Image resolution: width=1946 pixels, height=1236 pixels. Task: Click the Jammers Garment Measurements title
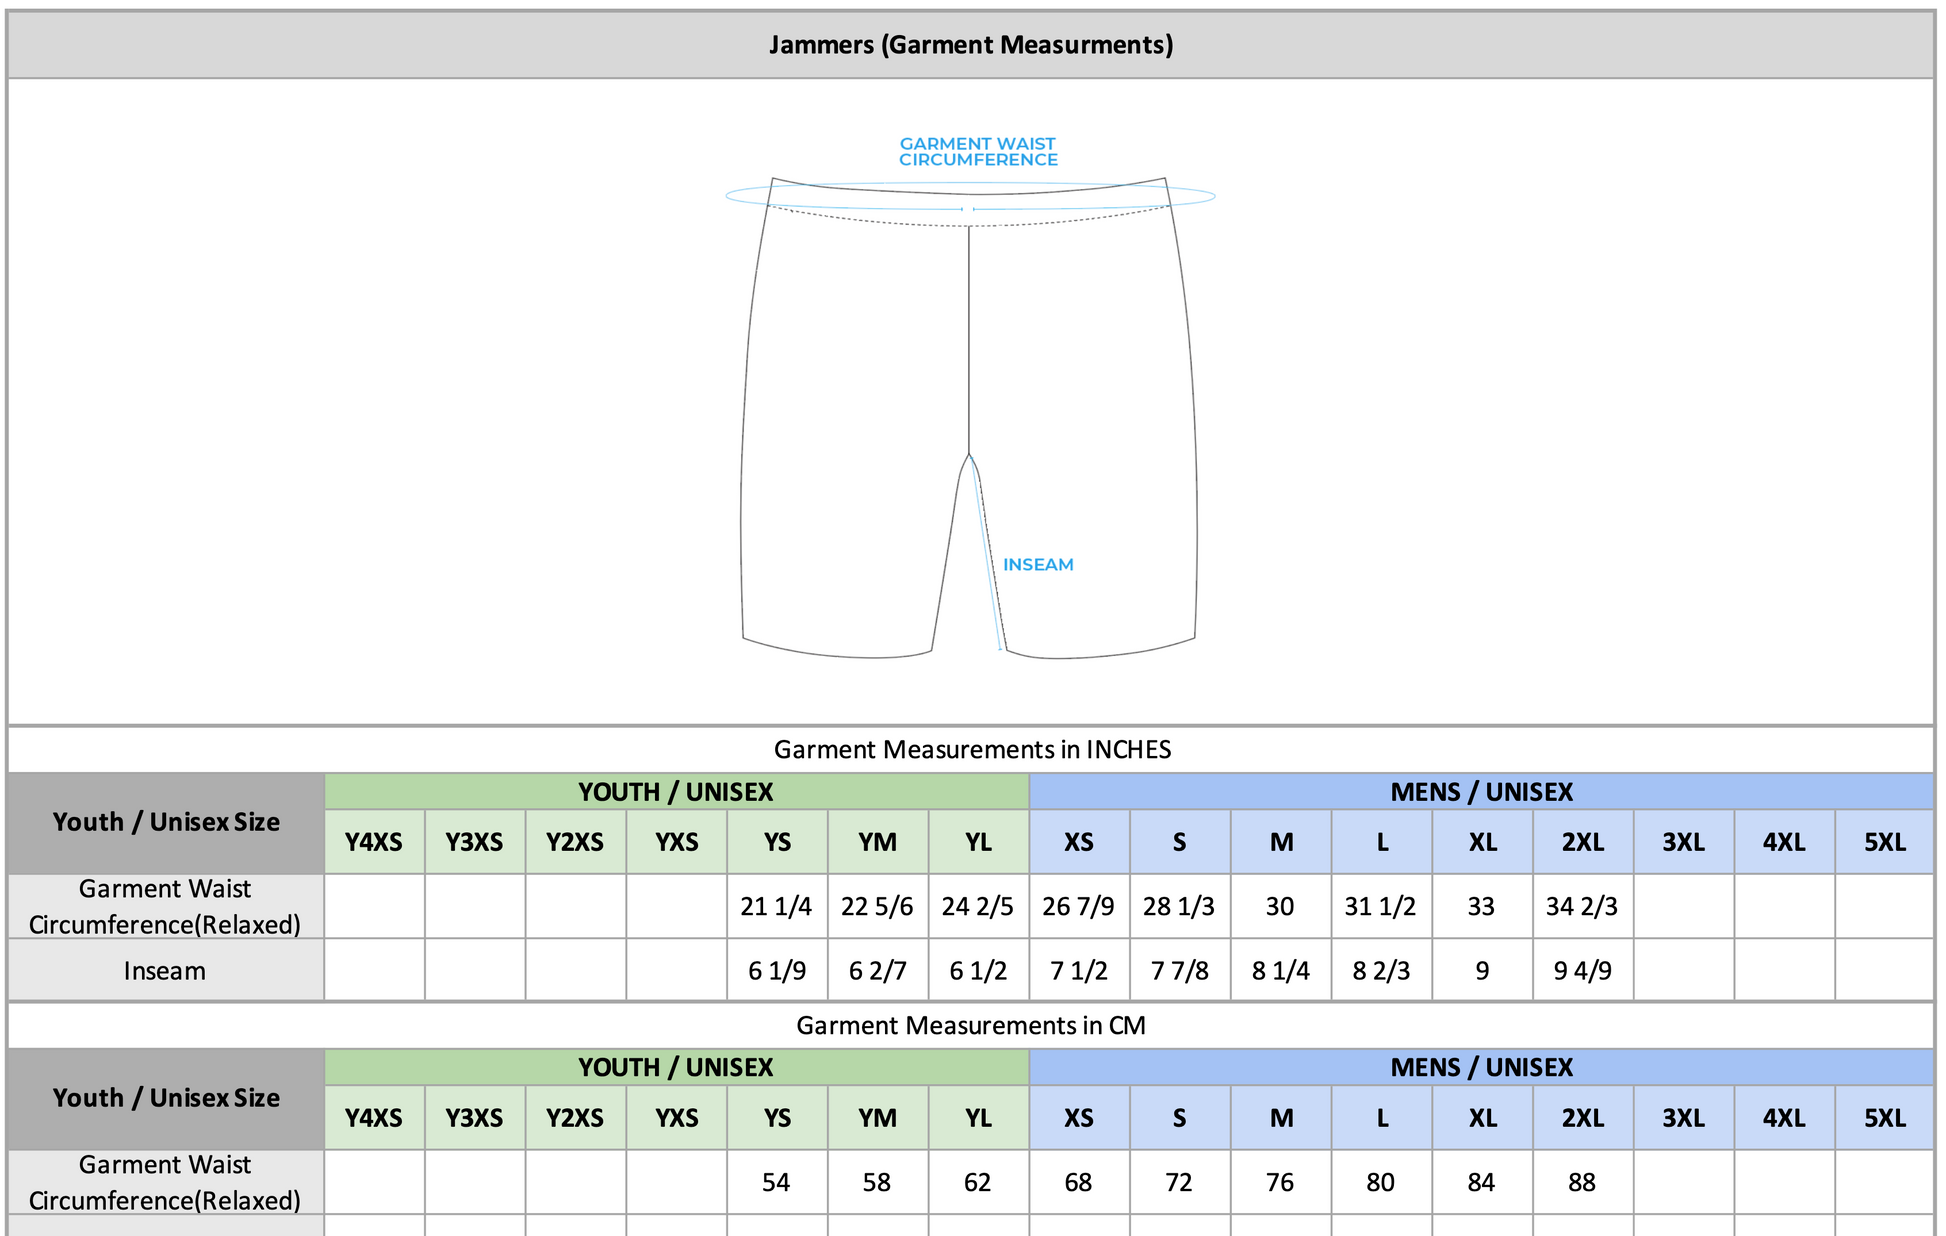coord(970,45)
